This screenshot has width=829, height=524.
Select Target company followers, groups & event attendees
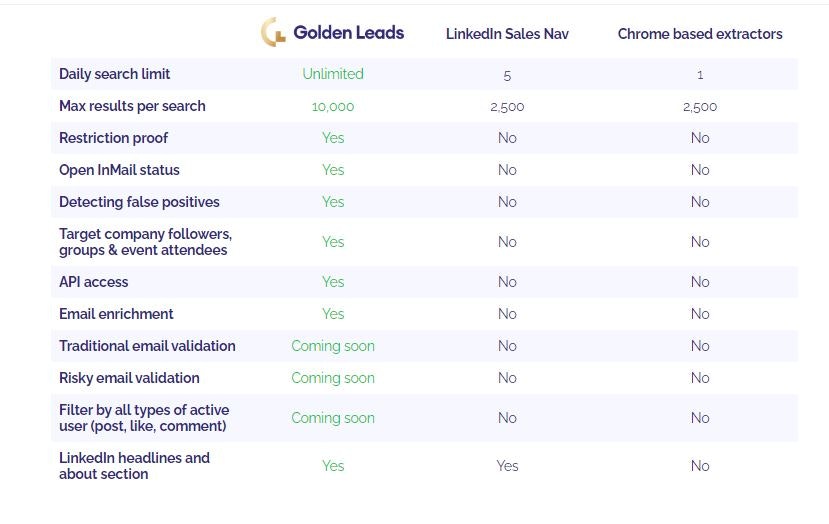coord(145,242)
